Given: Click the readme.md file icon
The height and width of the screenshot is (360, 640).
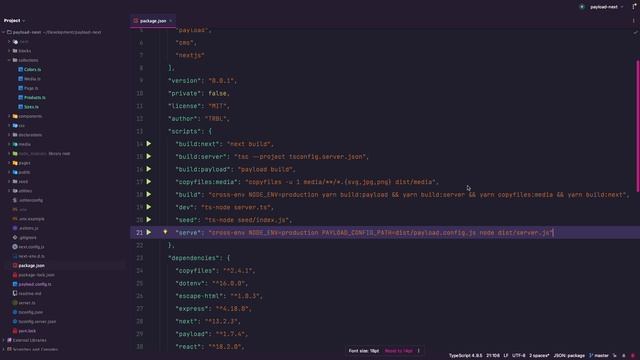Looking at the screenshot, I should click(x=15, y=293).
